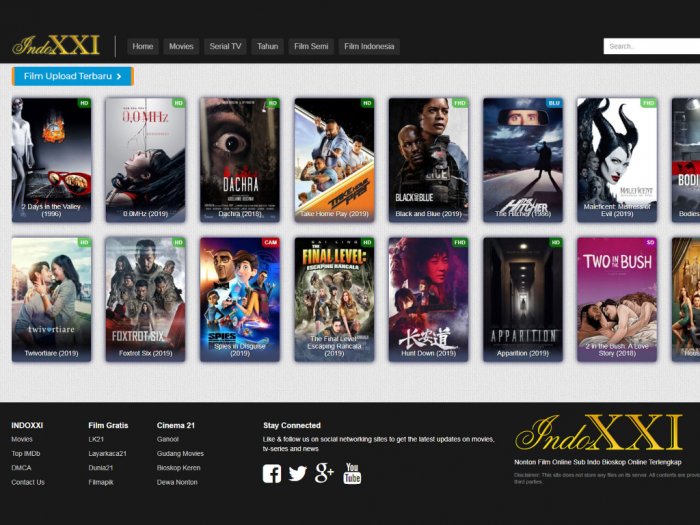The image size is (700, 525).
Task: Click the HD badge on Apparition poster
Action: pyautogui.click(x=555, y=242)
